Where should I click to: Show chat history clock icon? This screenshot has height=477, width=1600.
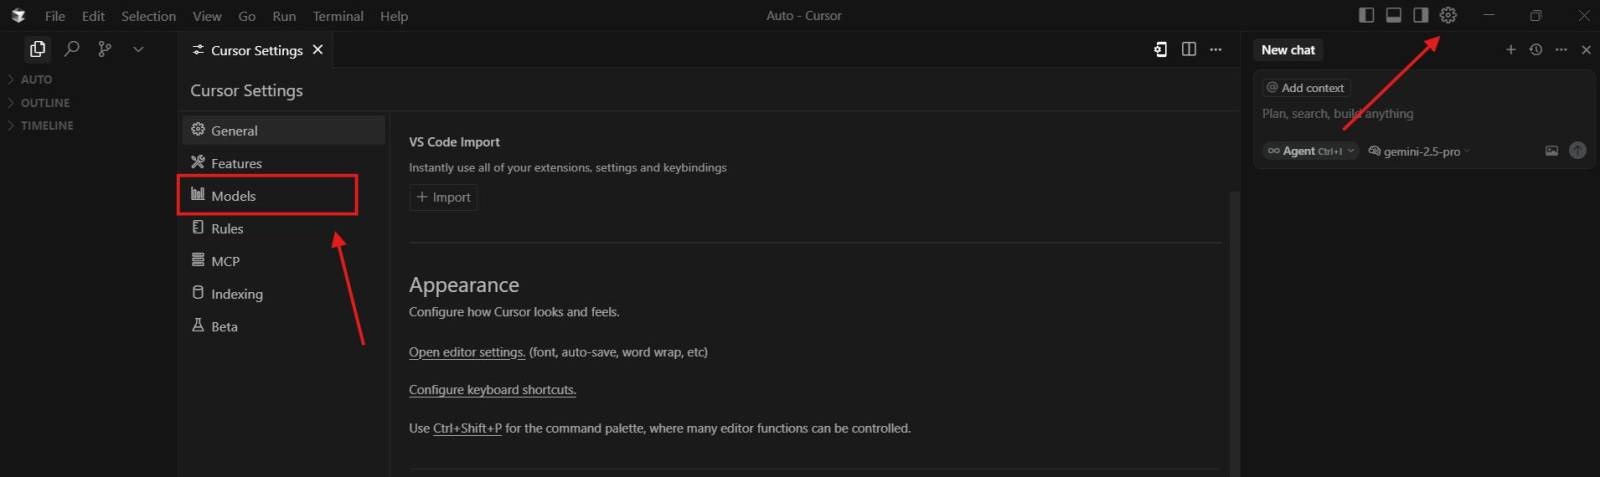pos(1536,50)
